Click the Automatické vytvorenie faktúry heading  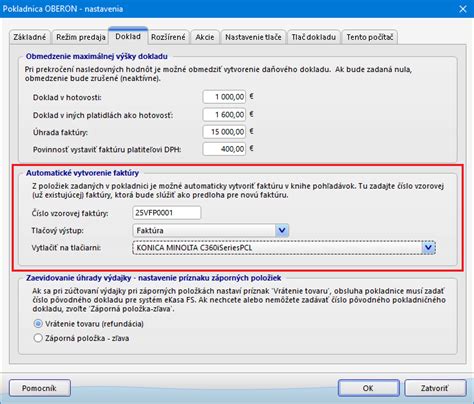pos(82,173)
